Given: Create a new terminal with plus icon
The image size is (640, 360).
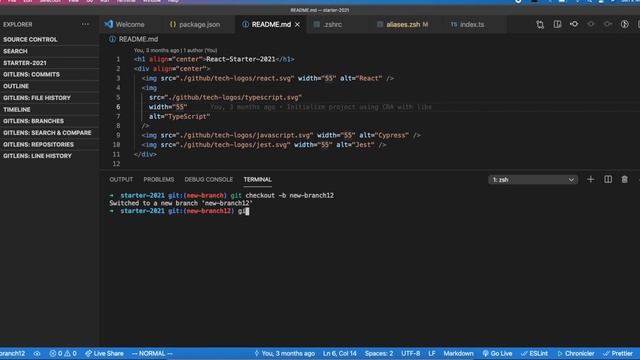Looking at the screenshot, I should pyautogui.click(x=590, y=180).
